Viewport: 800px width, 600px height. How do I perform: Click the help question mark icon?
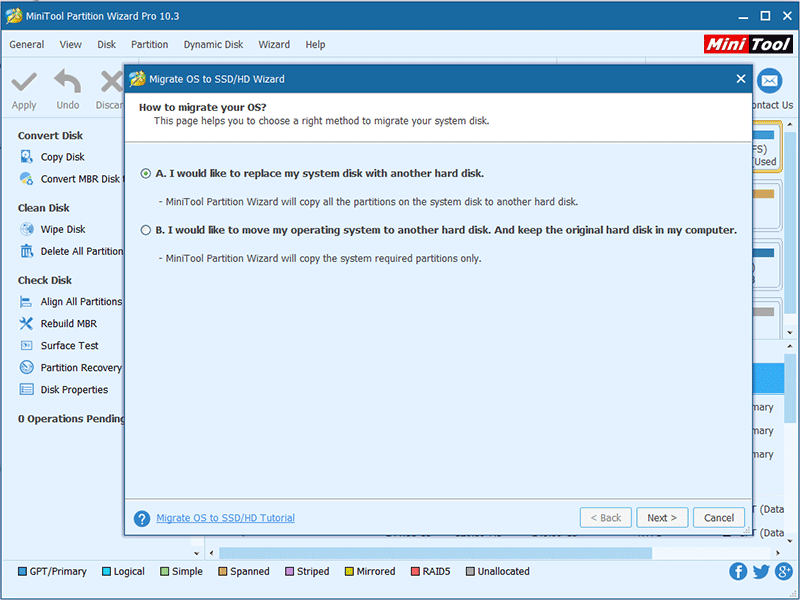pos(142,518)
